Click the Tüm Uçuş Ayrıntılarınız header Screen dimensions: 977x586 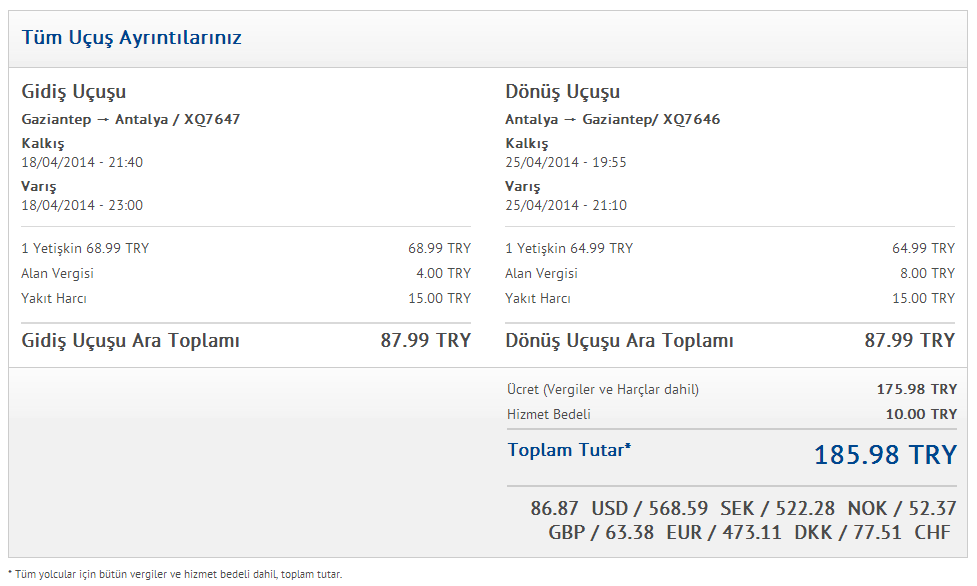click(131, 38)
